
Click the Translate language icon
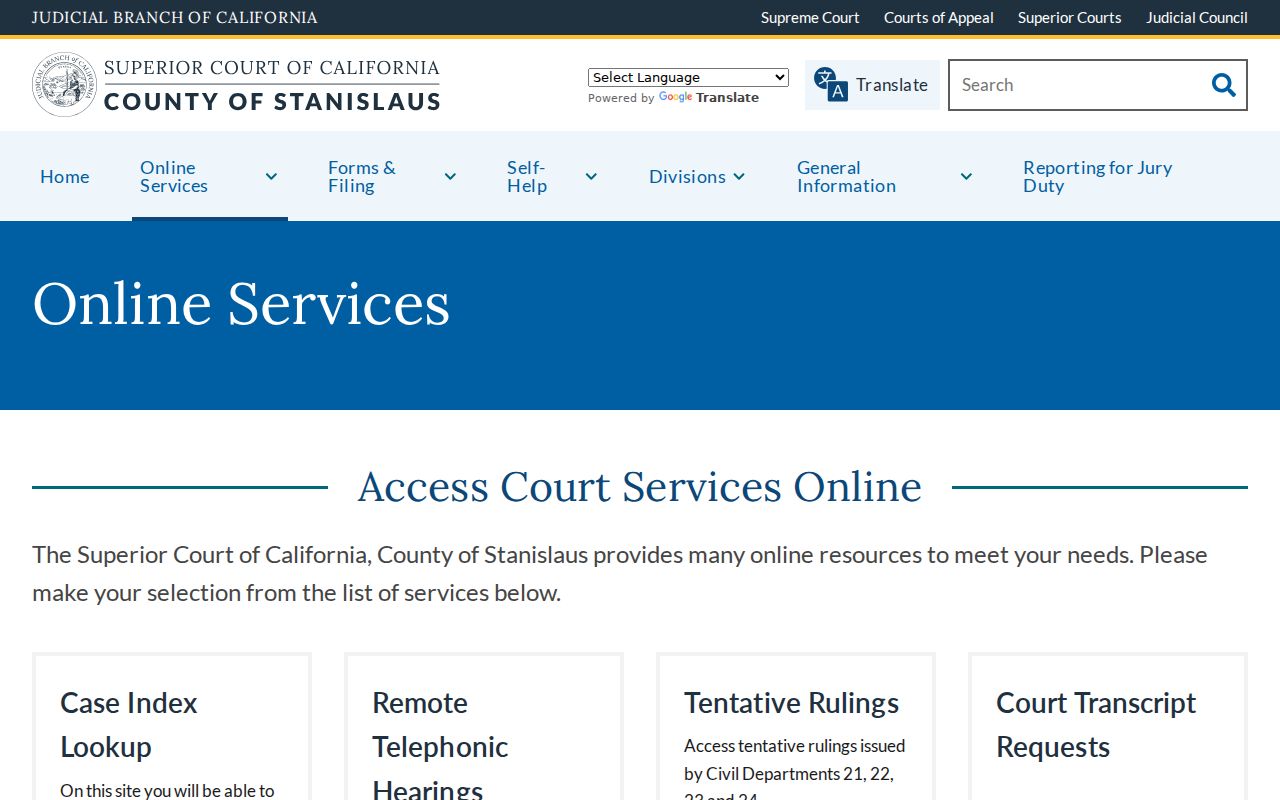pos(830,85)
